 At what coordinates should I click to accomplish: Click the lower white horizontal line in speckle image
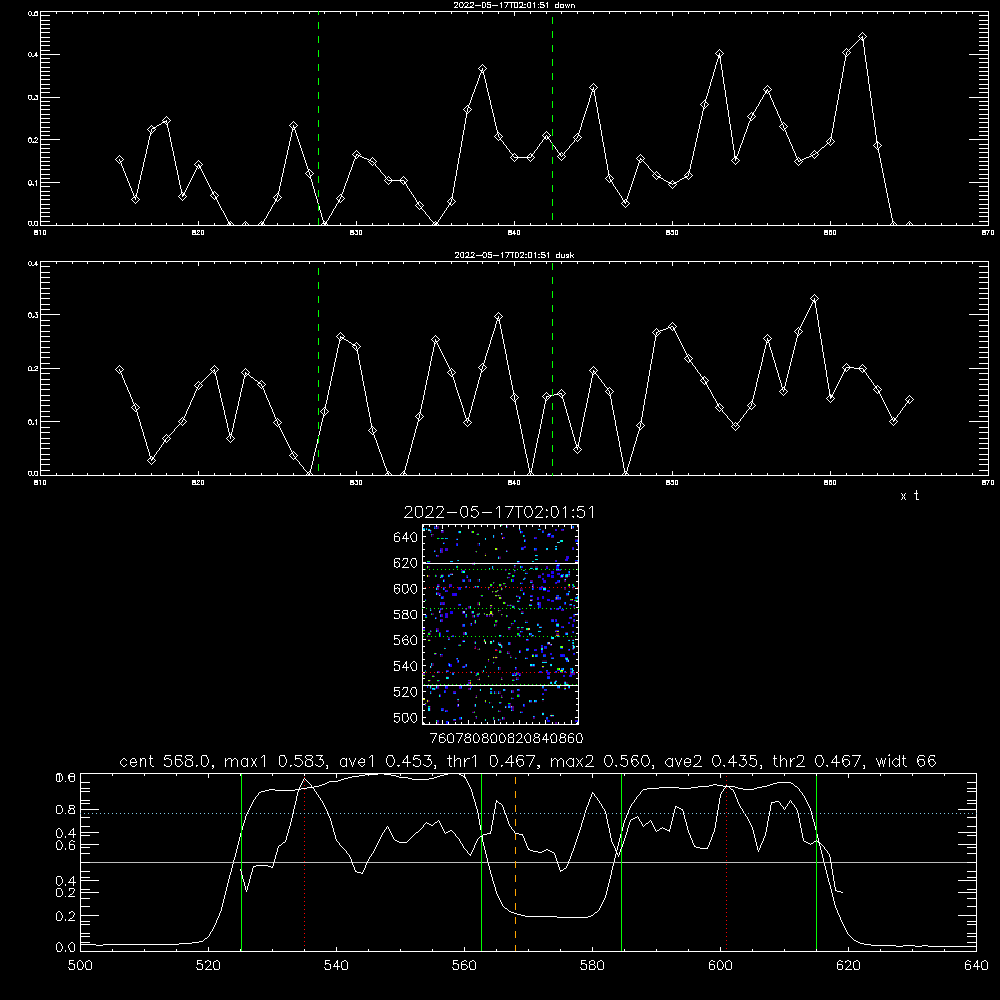pos(500,686)
